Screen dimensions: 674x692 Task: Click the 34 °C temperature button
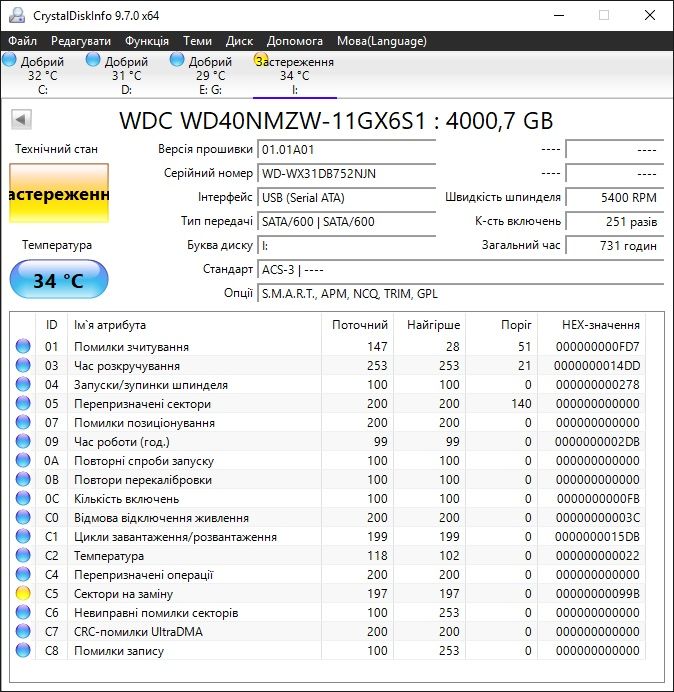(x=59, y=279)
